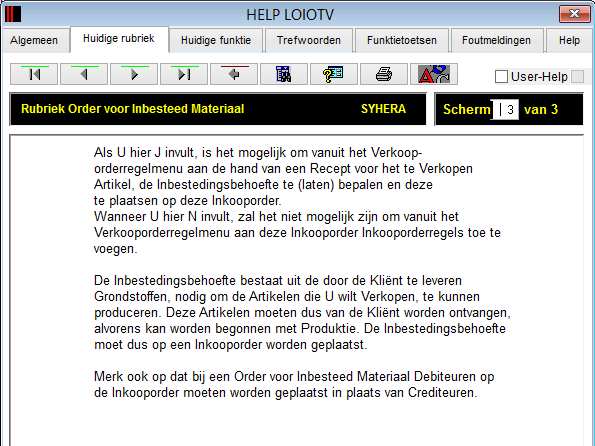
Task: Open the Trefwoorden tab
Action: pyautogui.click(x=309, y=40)
